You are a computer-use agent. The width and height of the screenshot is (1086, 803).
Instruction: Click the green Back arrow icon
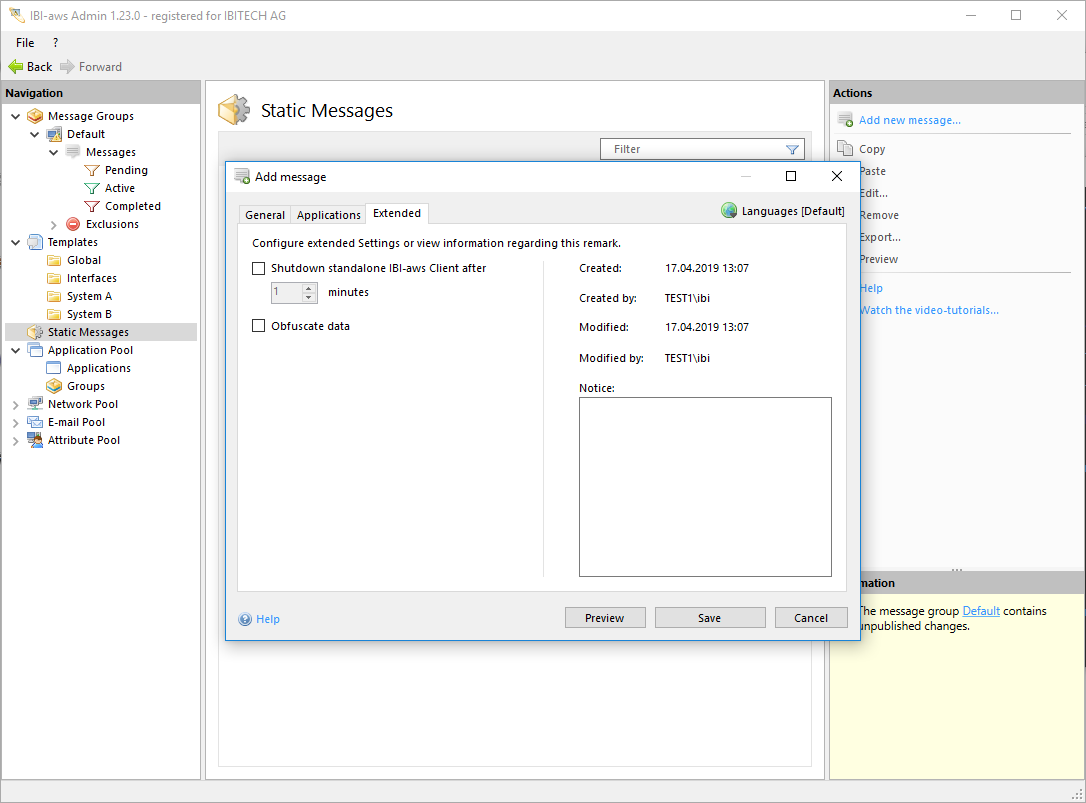tap(15, 67)
